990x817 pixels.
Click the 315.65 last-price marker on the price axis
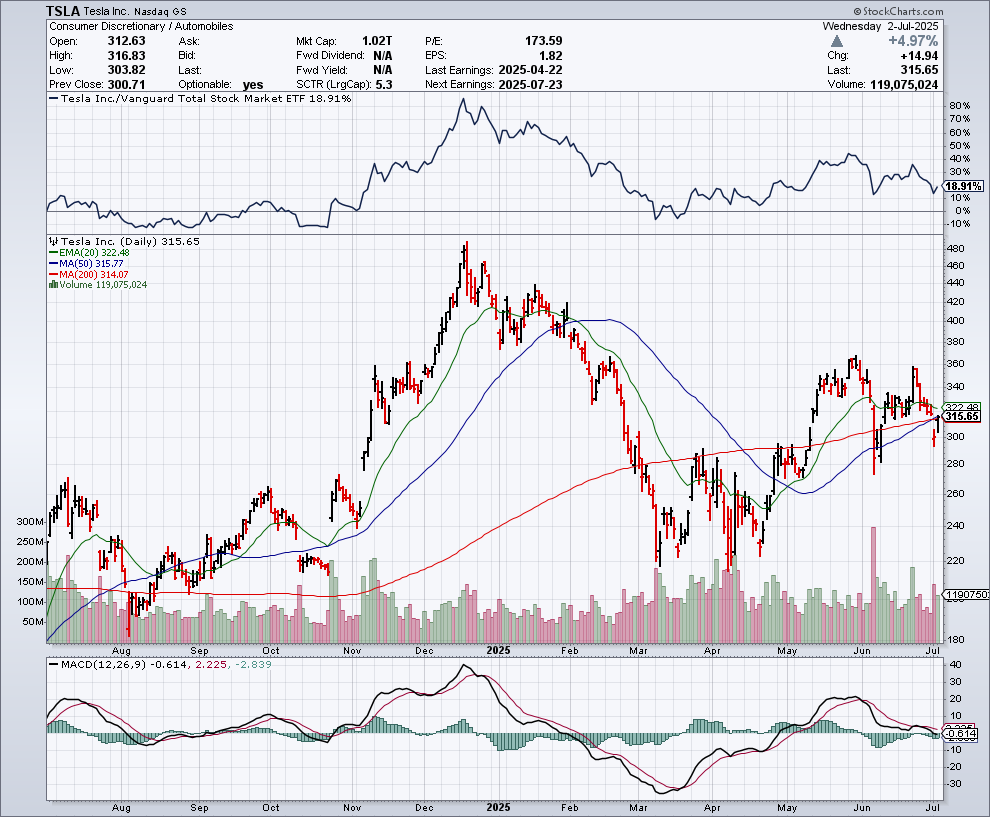[x=963, y=416]
